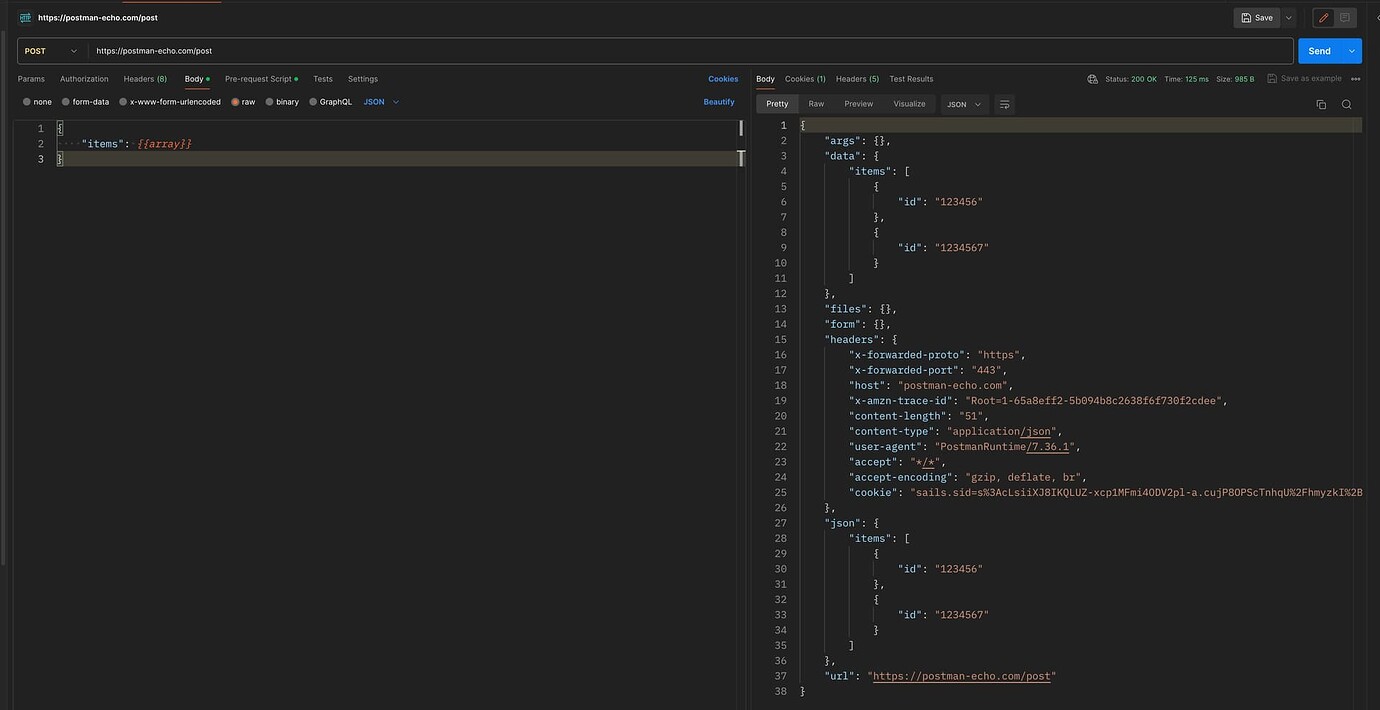The height and width of the screenshot is (710, 1380).
Task: Open the POST method dropdown
Action: click(x=51, y=51)
